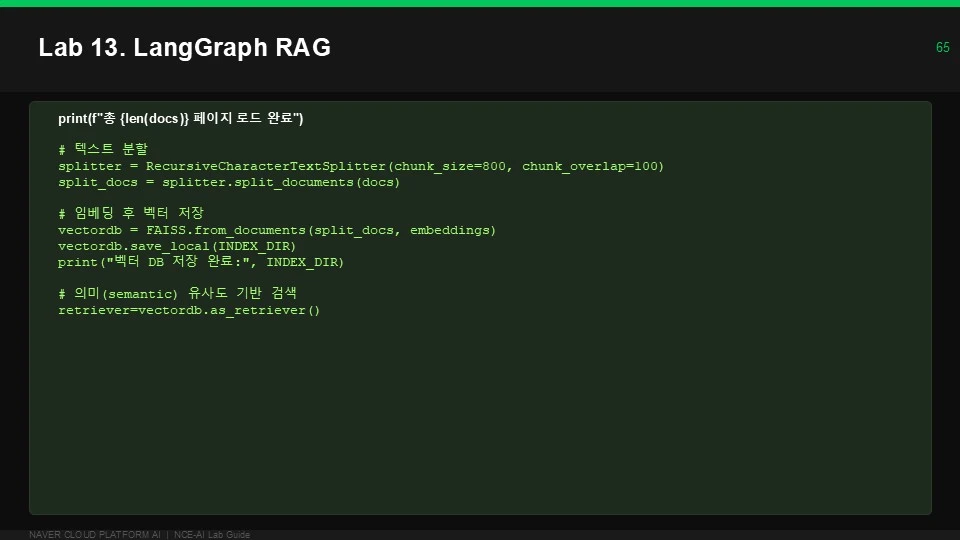Screen dimensions: 960x540
Task: Click the 'vectordb = FAISS.from_documents' line
Action: (277, 230)
